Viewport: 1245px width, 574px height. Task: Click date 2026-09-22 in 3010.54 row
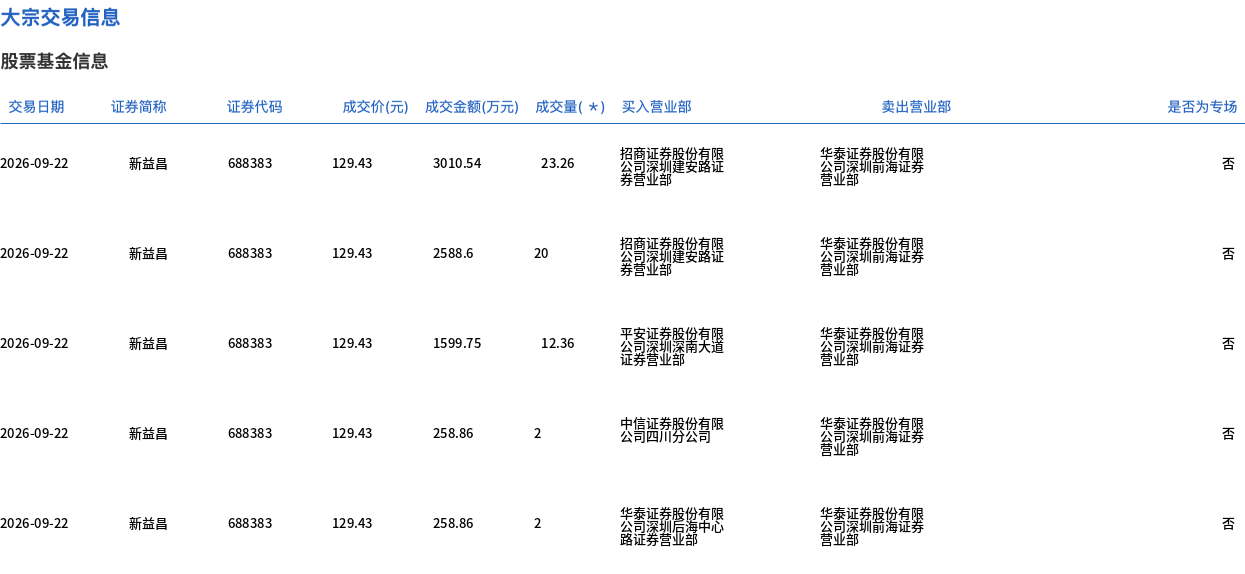pos(34,163)
